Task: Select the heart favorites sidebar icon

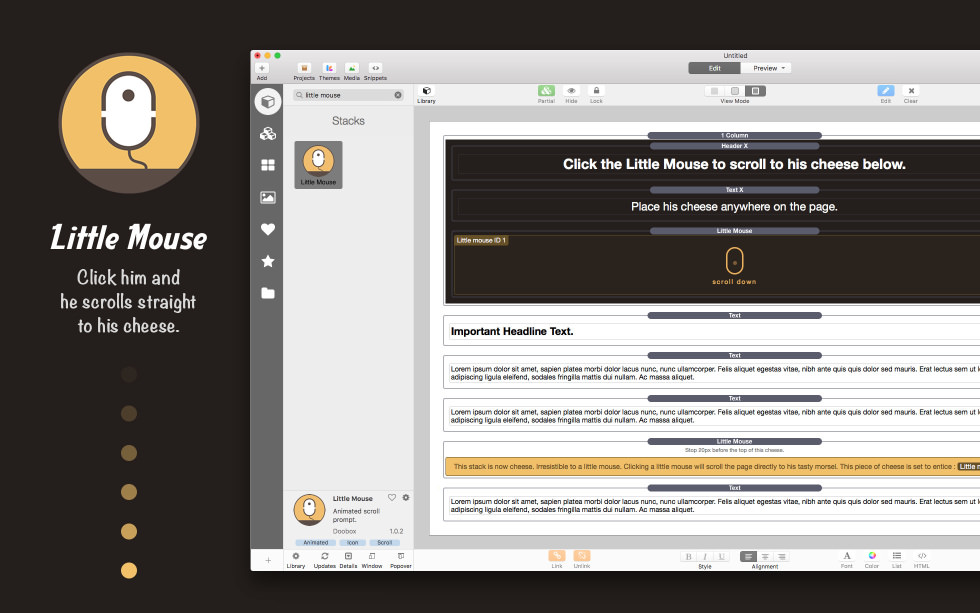Action: pyautogui.click(x=268, y=229)
